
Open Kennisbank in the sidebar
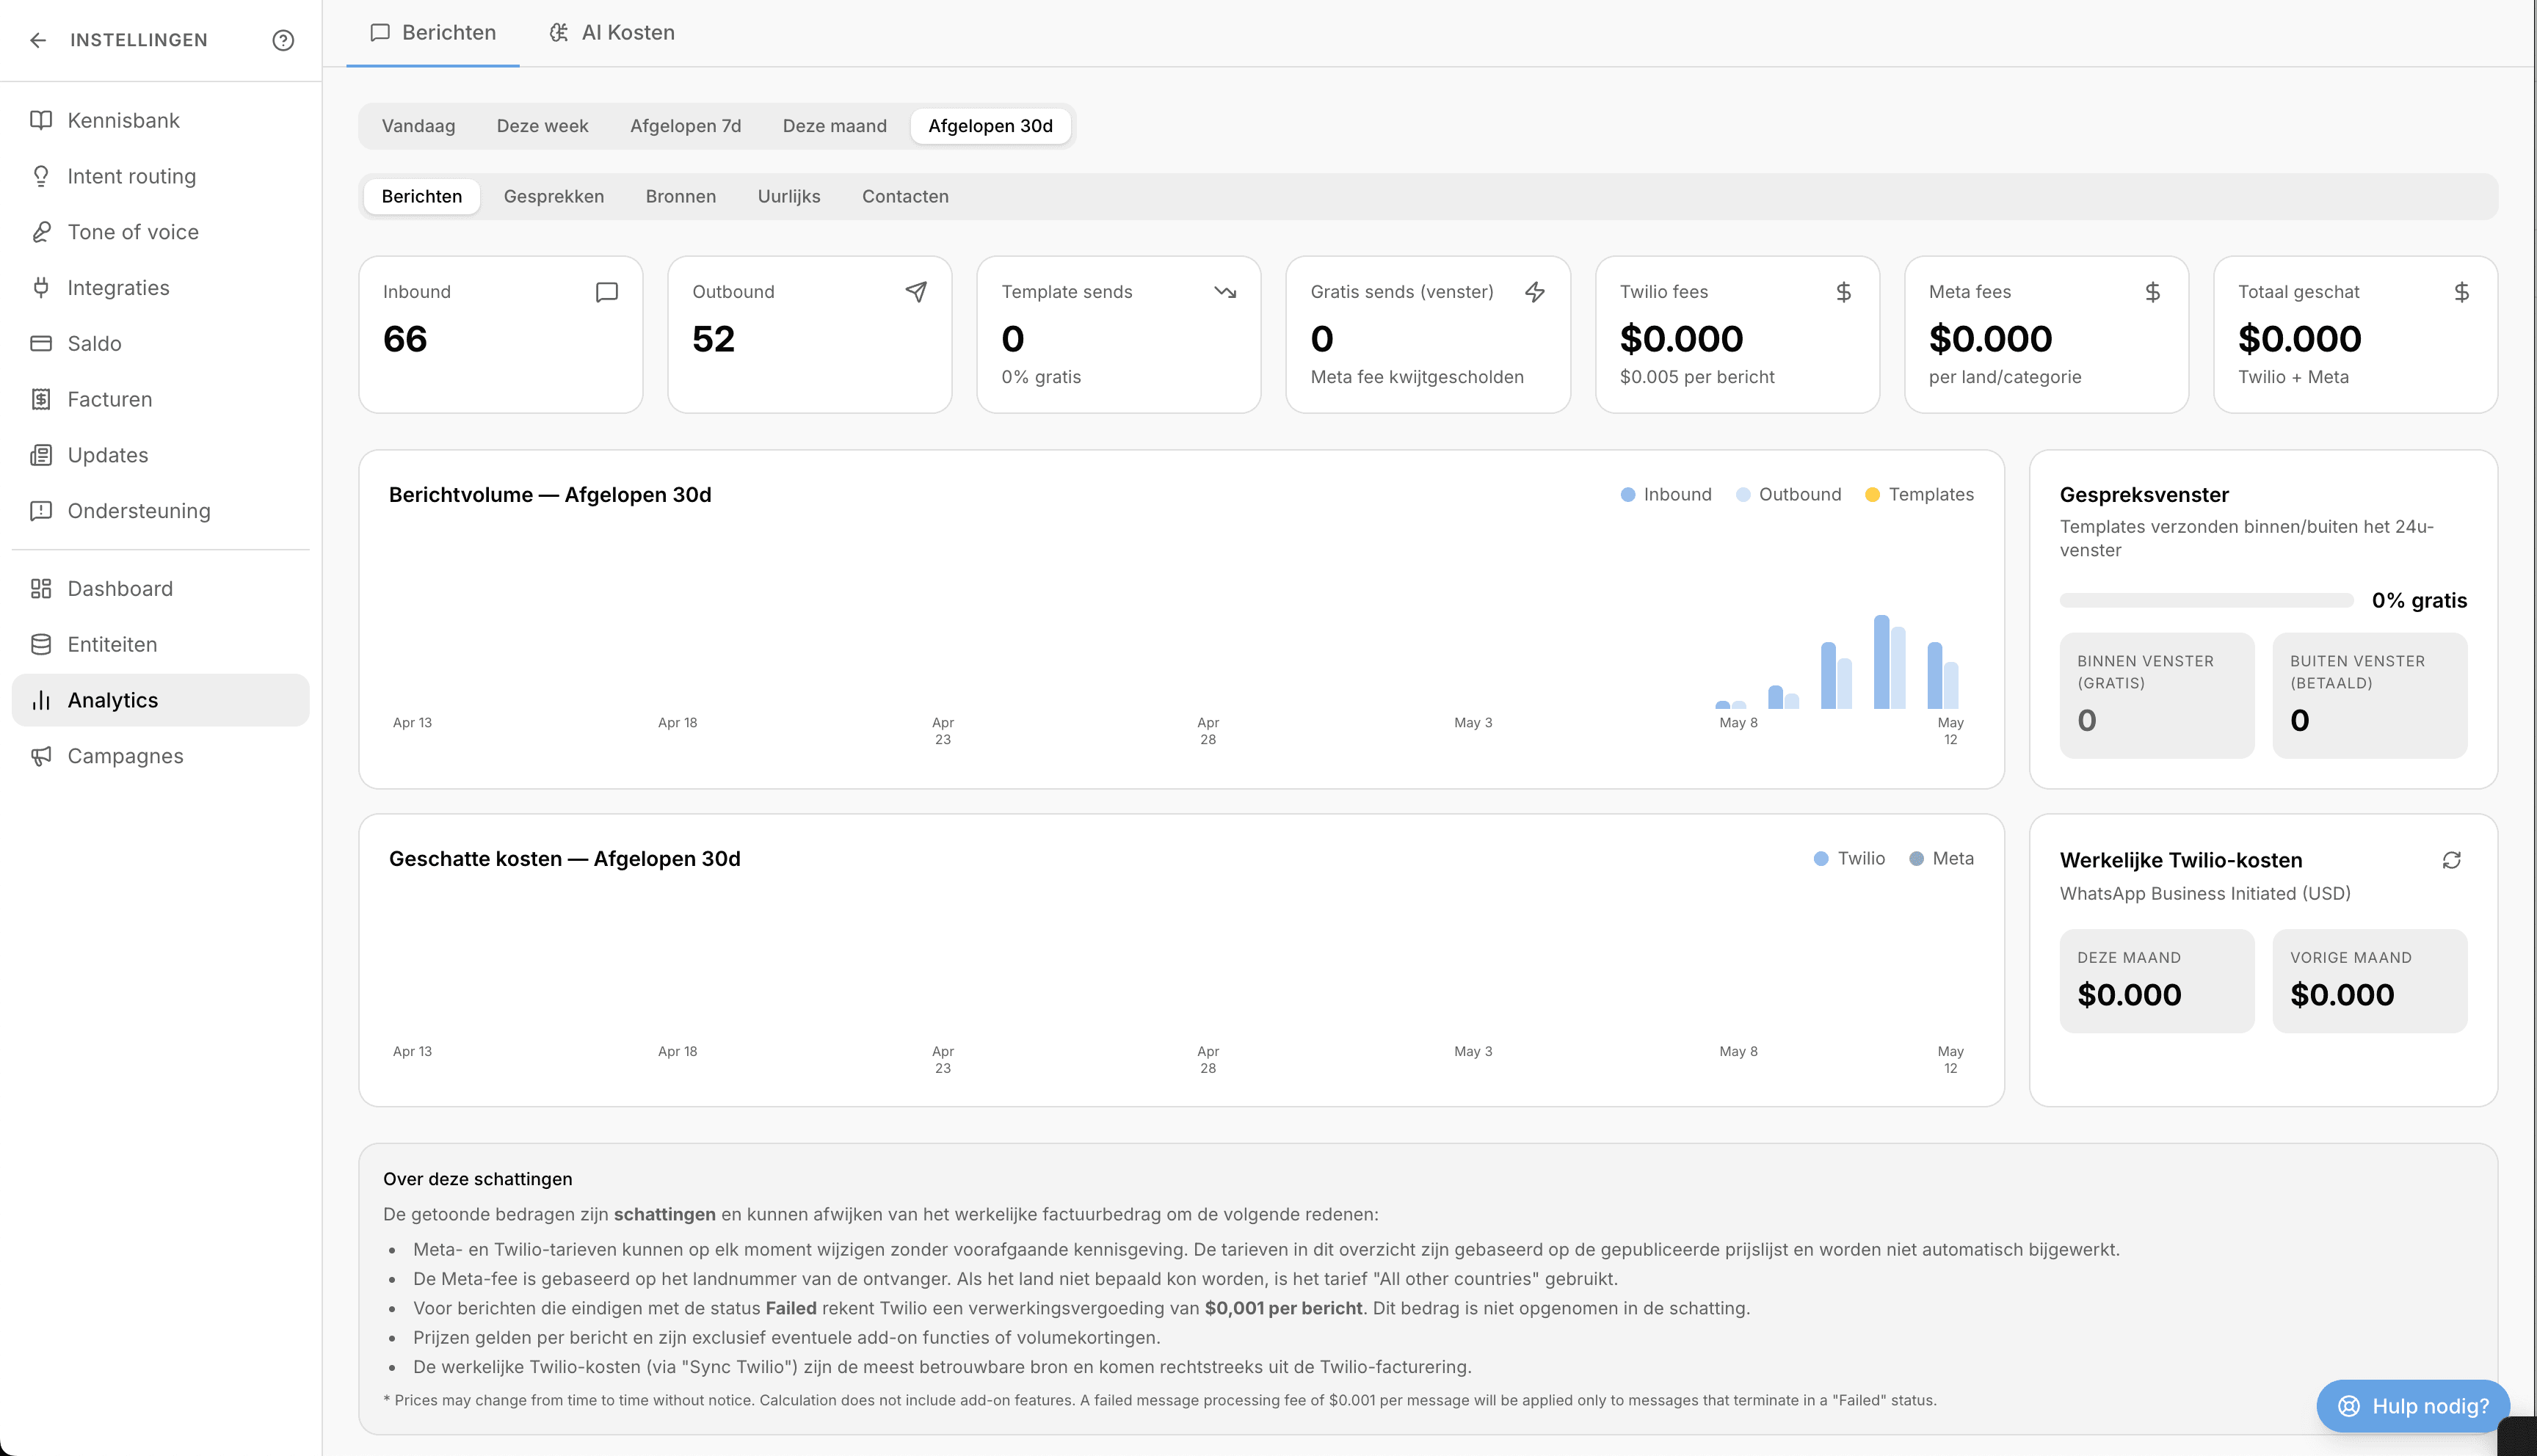point(161,120)
